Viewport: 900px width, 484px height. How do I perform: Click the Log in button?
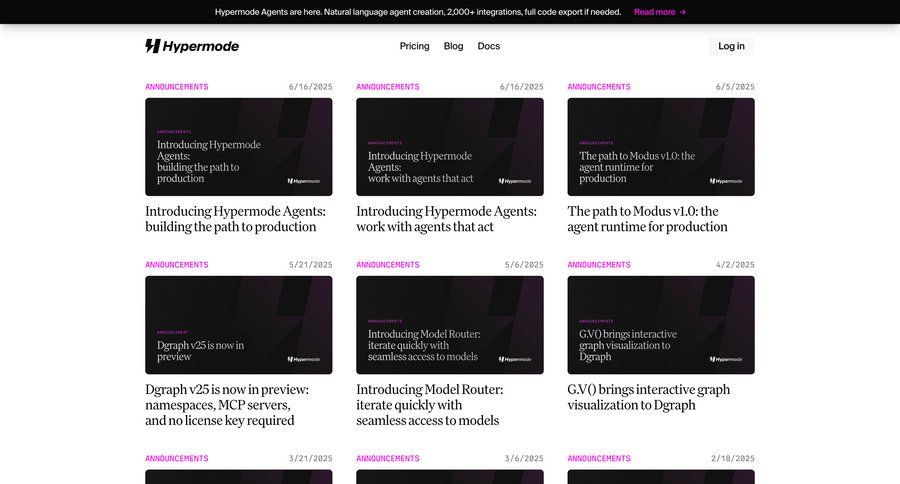point(731,46)
